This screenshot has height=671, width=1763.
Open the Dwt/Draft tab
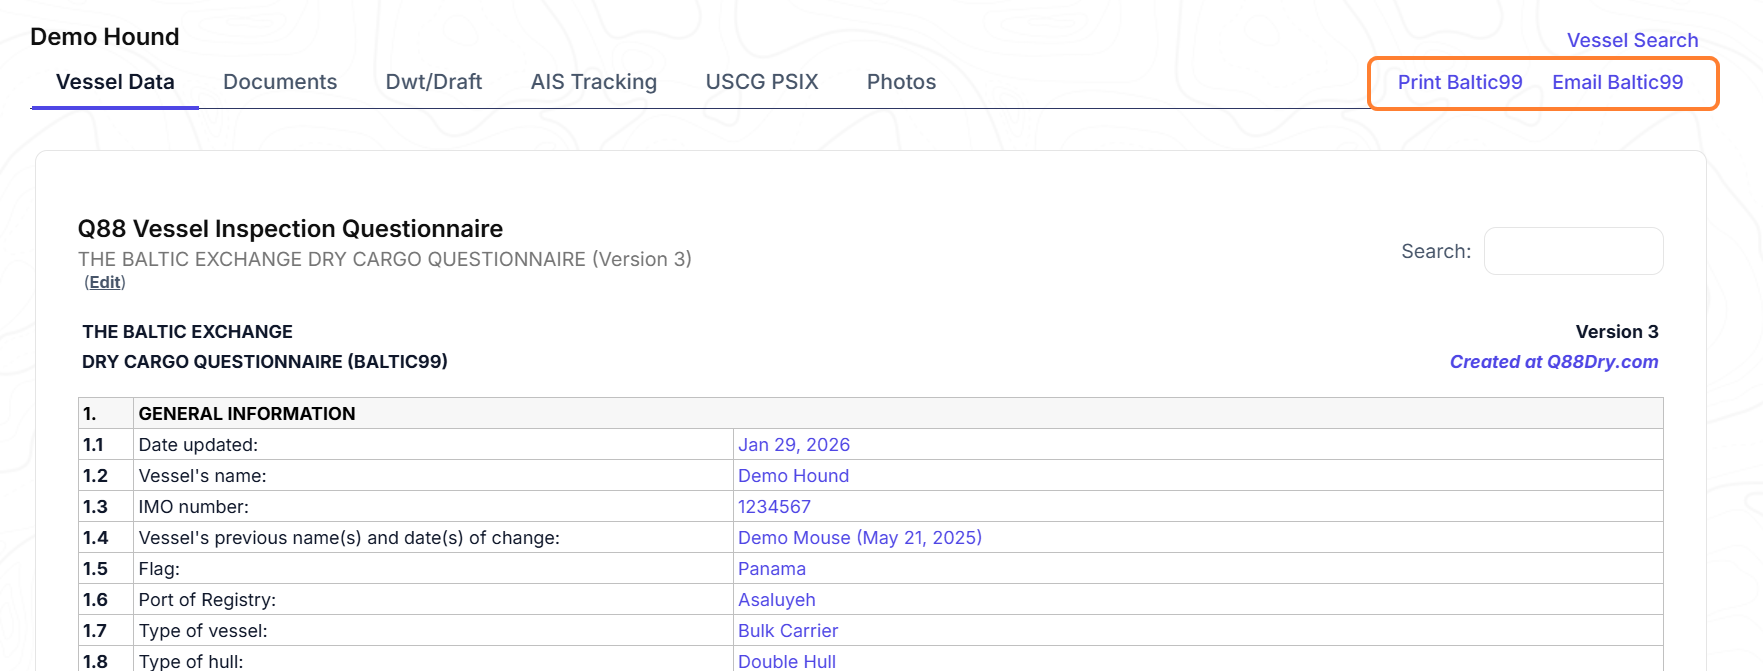[x=434, y=82]
